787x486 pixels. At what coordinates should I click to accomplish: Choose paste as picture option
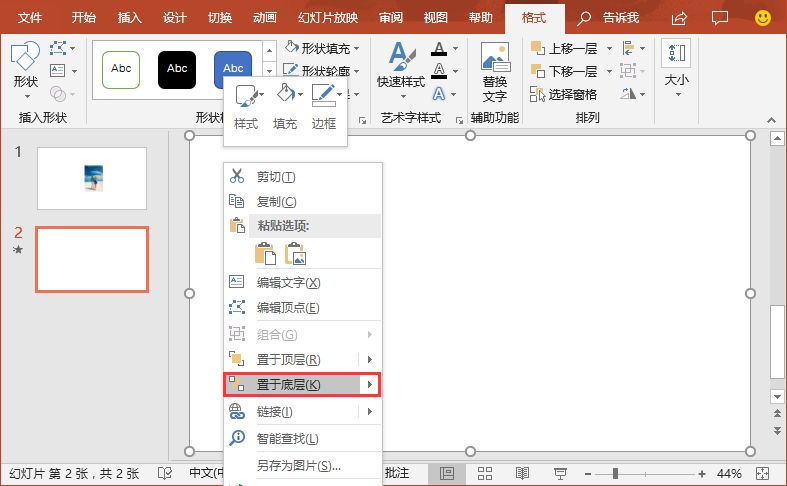(x=295, y=254)
